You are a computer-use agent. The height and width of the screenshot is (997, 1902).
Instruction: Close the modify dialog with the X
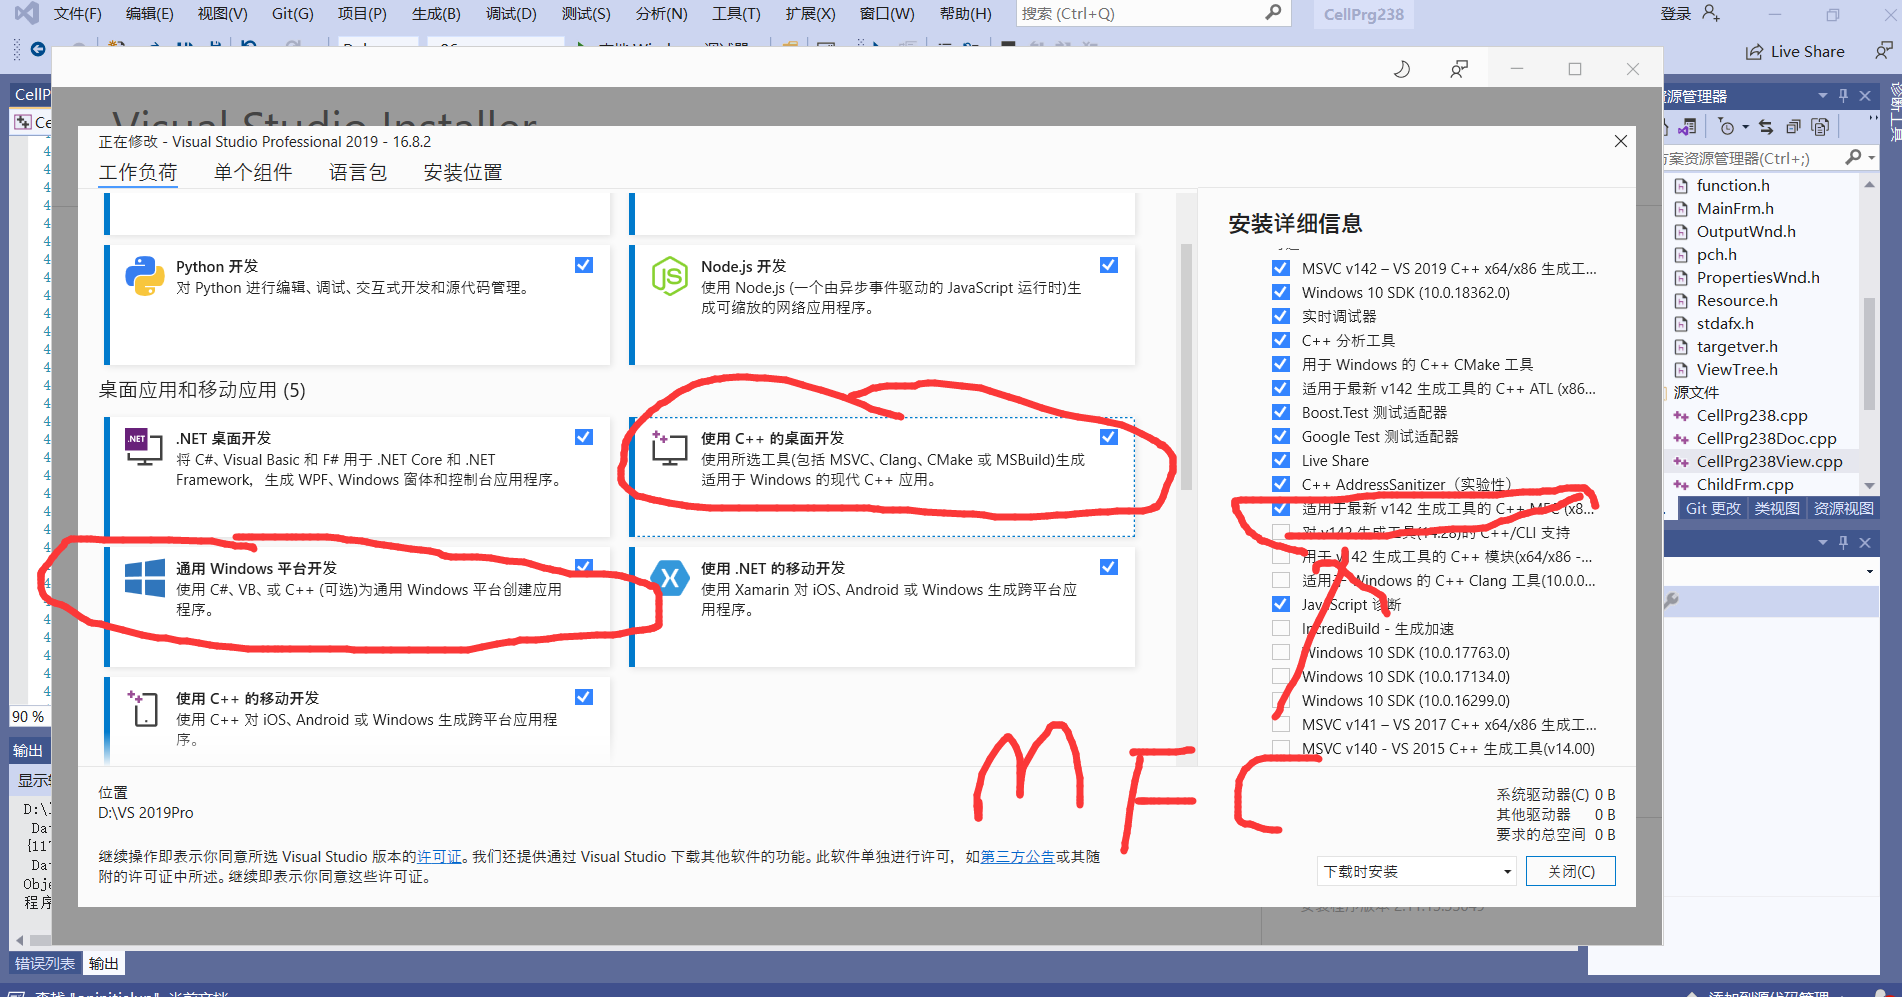click(x=1621, y=141)
